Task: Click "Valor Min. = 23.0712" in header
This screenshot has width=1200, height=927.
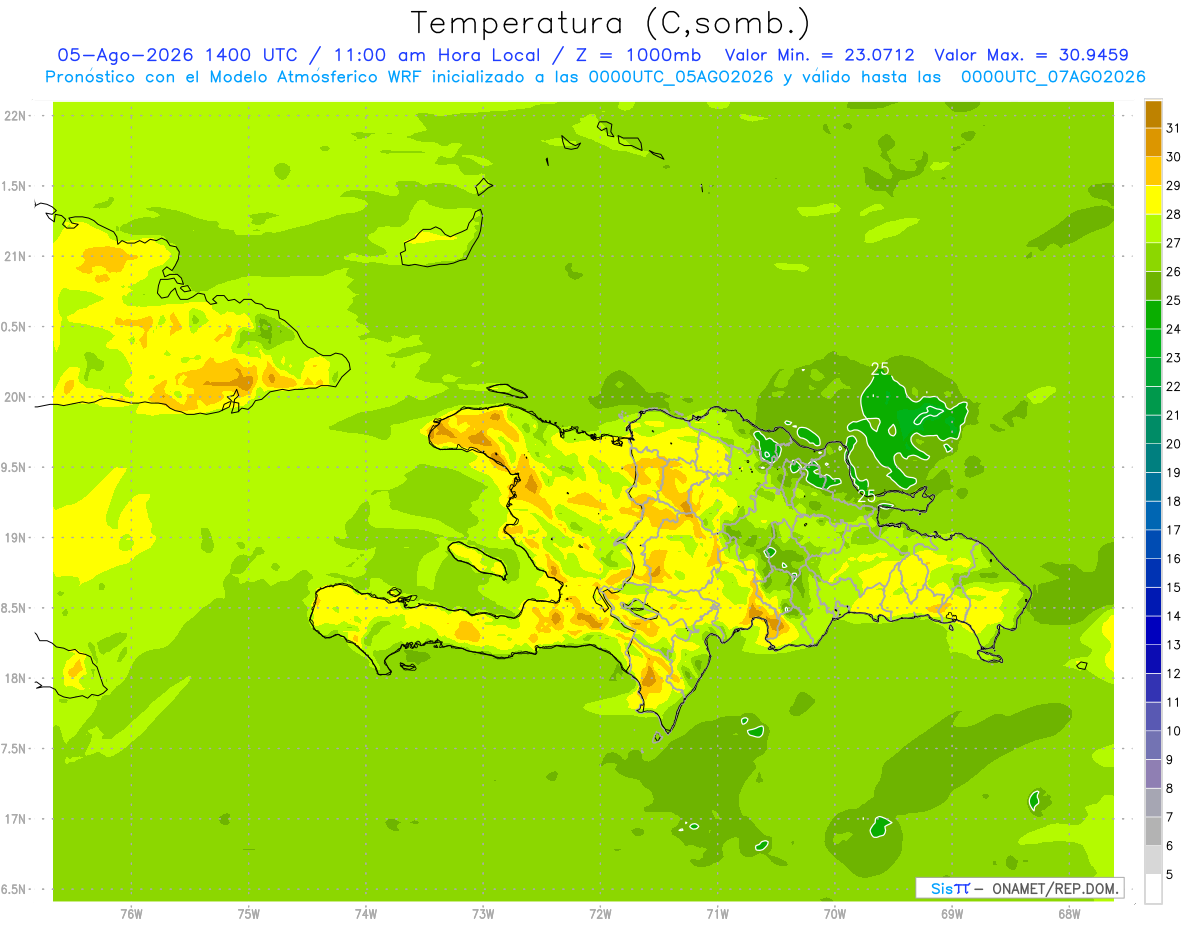Action: [x=820, y=55]
